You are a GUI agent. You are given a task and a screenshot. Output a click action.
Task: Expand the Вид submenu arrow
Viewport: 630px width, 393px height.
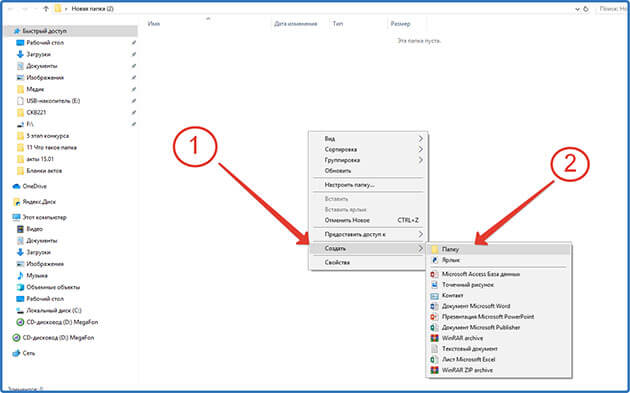click(x=420, y=139)
